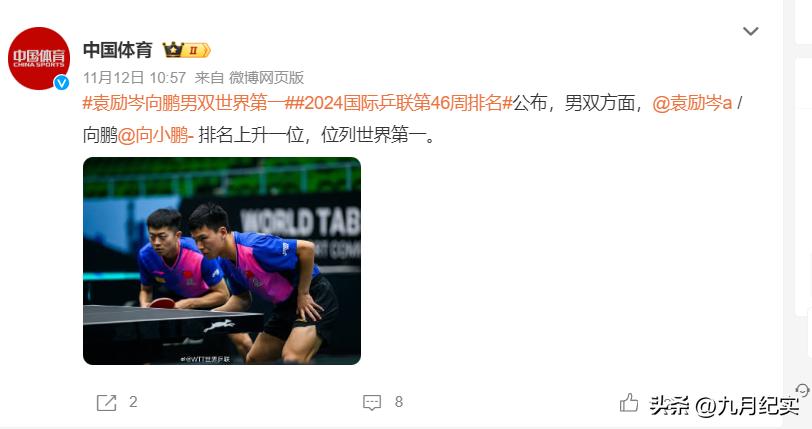Viewport: 812px width, 429px height.
Task: Click the Roman numeral II level badge
Action: click(x=197, y=50)
